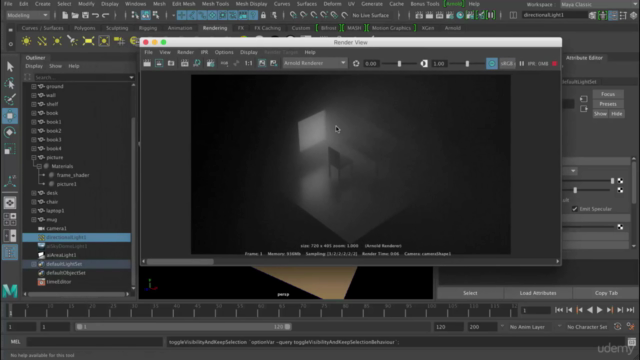Open Script Editor icon at bottom right

pos(631,342)
